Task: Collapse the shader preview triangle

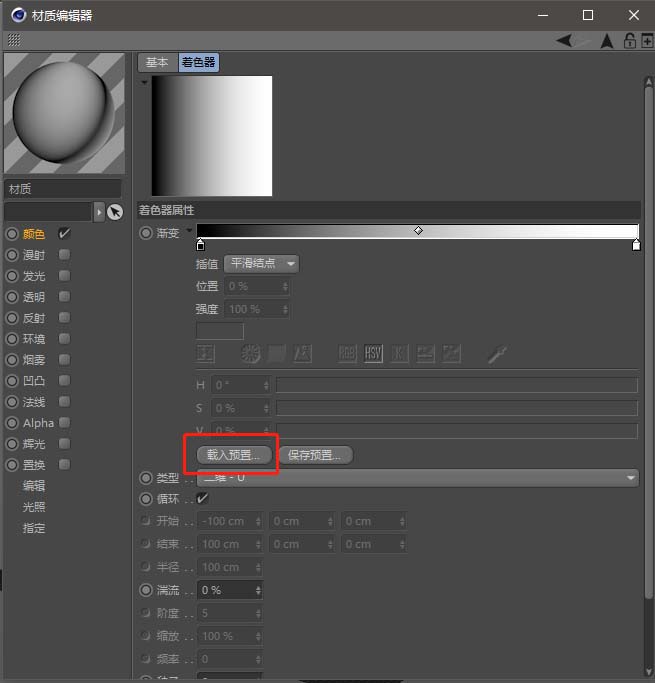Action: (144, 82)
